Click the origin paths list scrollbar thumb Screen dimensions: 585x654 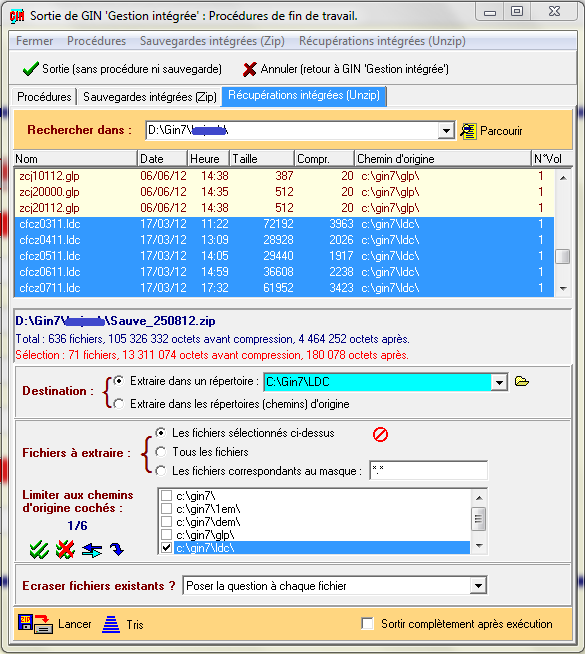click(479, 519)
